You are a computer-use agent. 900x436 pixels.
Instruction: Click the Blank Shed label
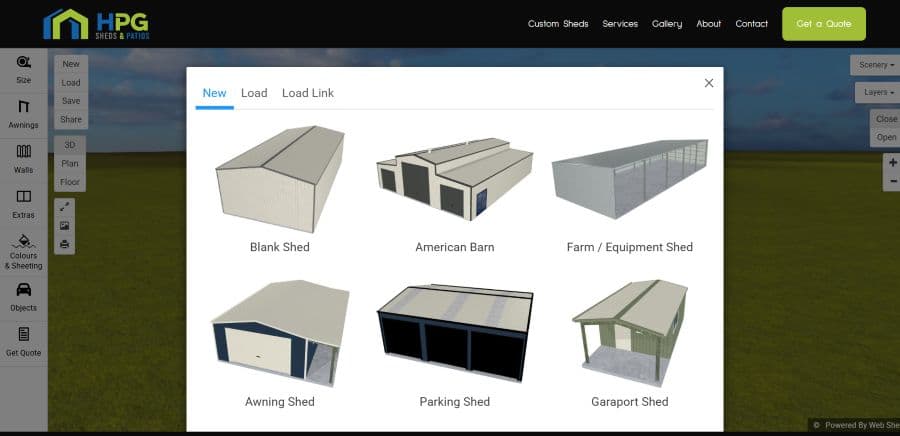click(x=280, y=247)
